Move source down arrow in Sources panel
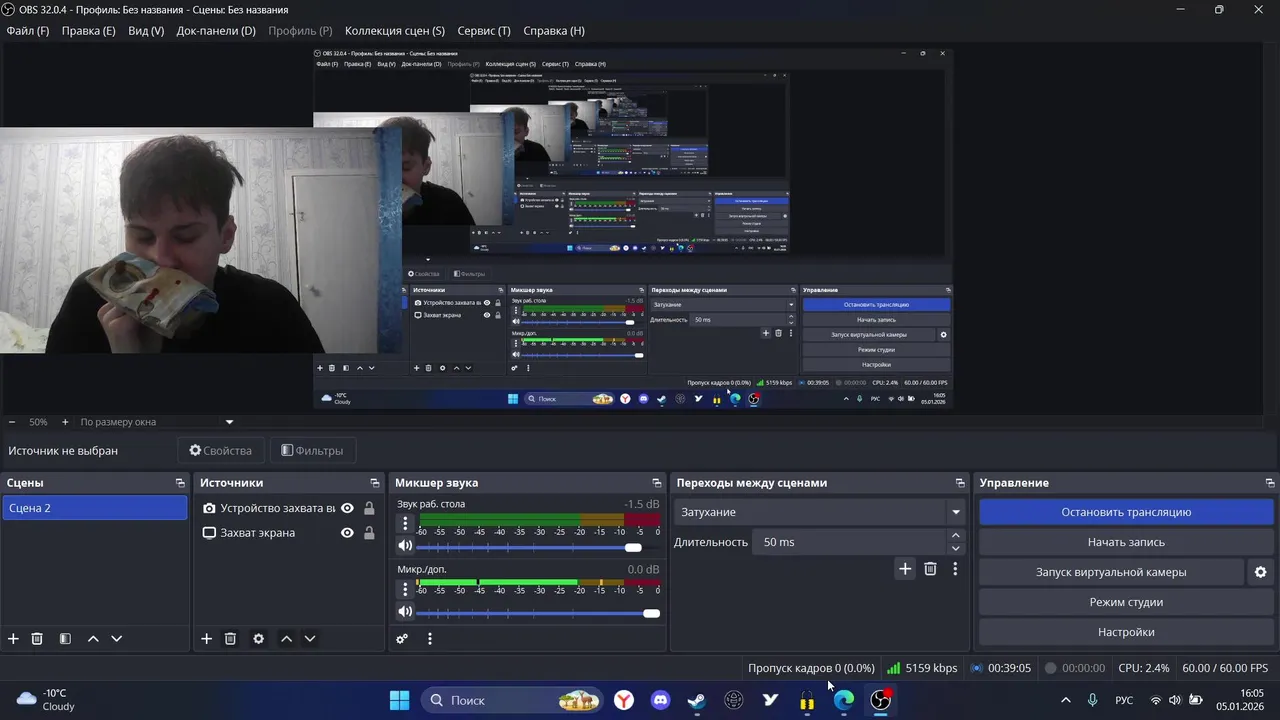 (309, 639)
